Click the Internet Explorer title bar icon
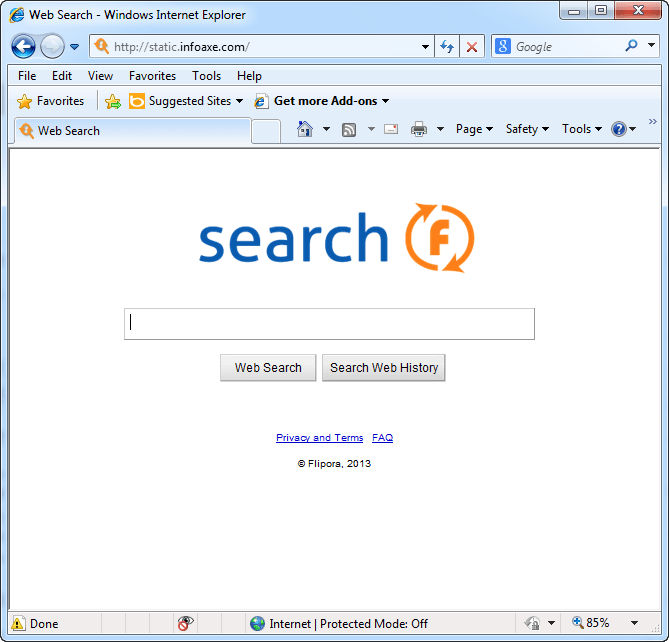The height and width of the screenshot is (642, 669). tap(17, 15)
